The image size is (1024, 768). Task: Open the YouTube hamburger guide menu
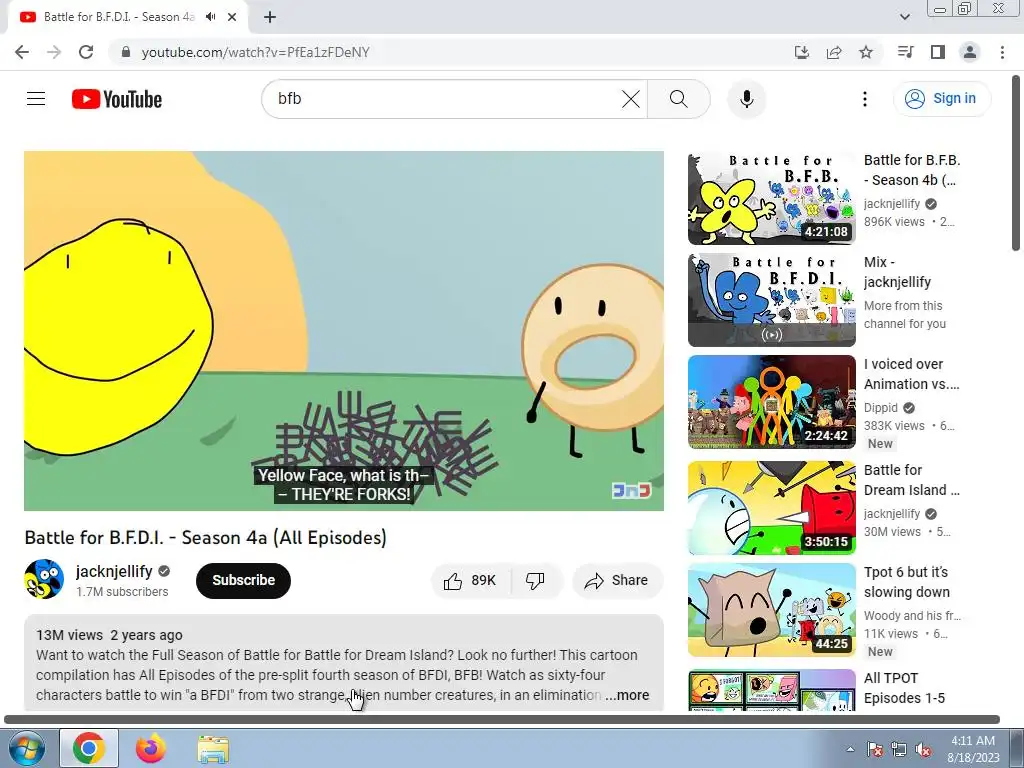click(x=36, y=99)
